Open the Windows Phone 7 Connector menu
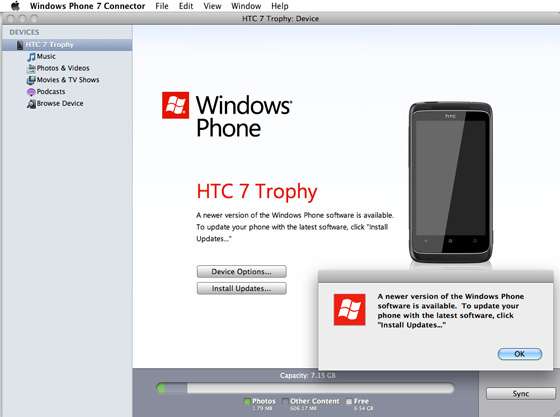560x417 pixels. tap(88, 6)
